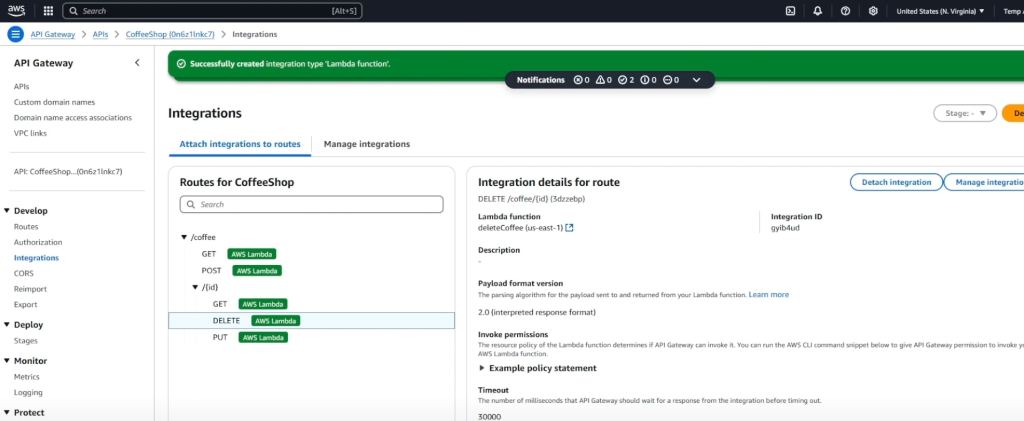Collapse the API Gateway side panel arrow
This screenshot has height=421, width=1024.
point(137,63)
